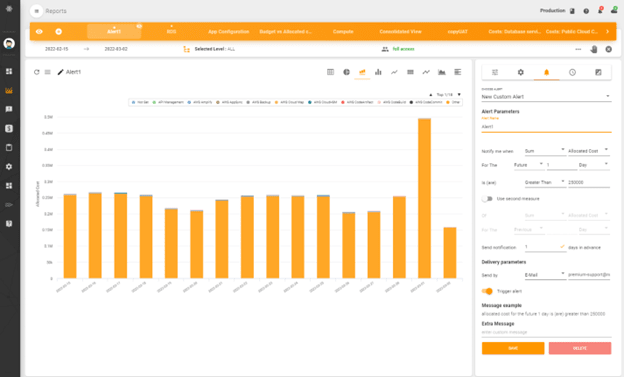Open the Send by E-Mail dropdown
The width and height of the screenshot is (624, 377).
click(545, 275)
